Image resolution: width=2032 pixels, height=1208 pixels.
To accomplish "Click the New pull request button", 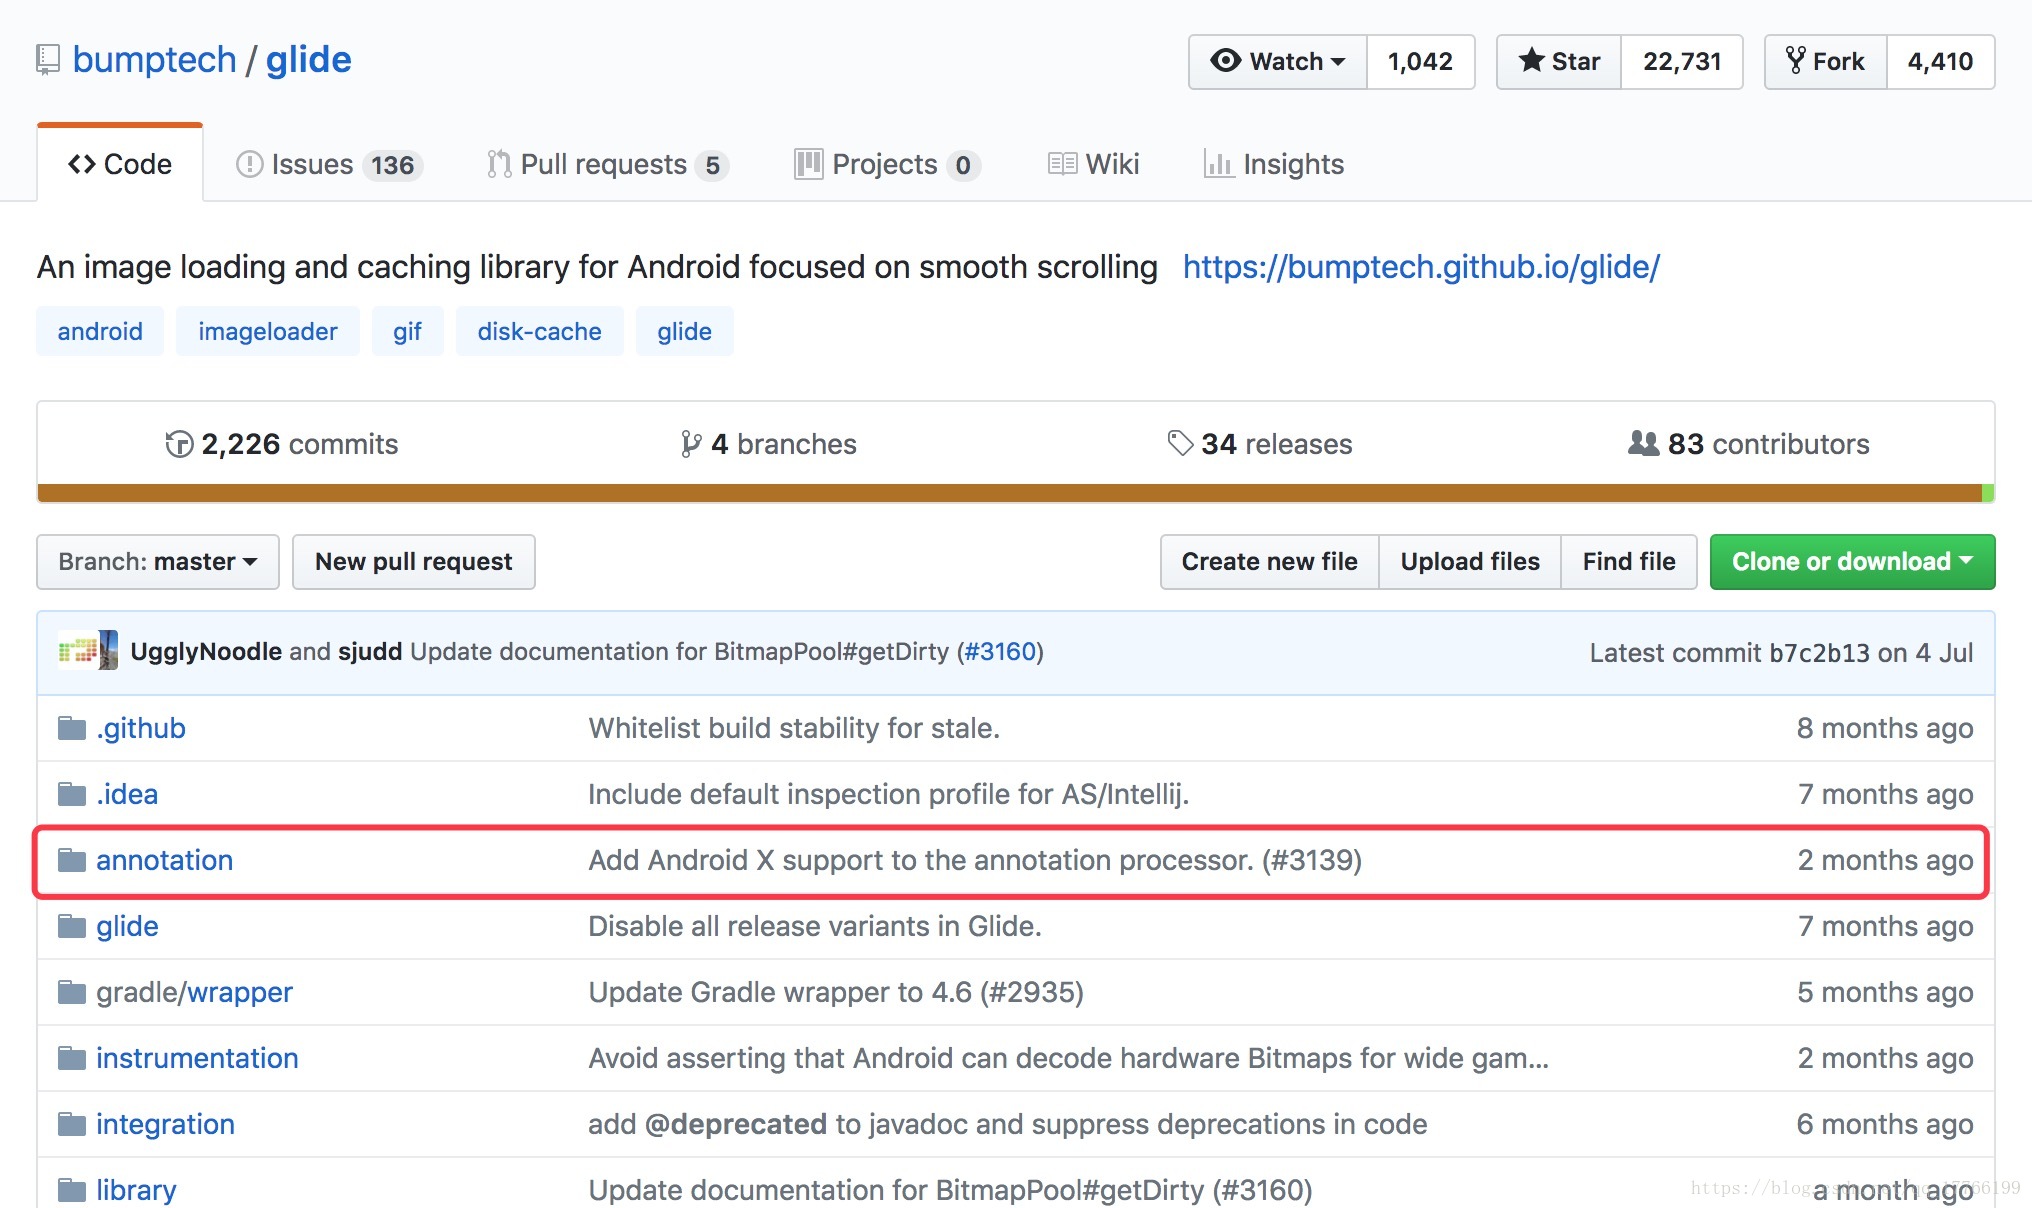I will pyautogui.click(x=413, y=561).
